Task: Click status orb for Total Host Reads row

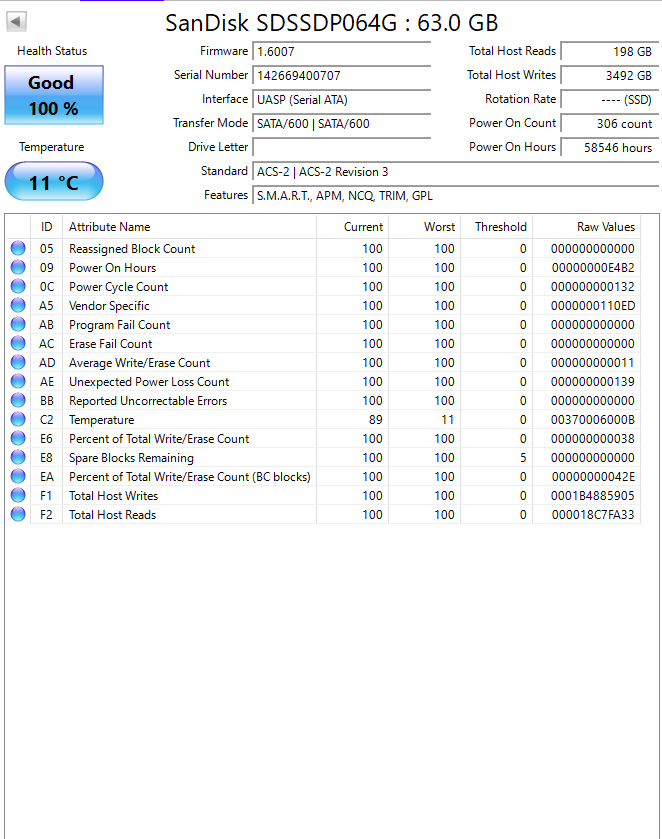Action: click(x=18, y=514)
